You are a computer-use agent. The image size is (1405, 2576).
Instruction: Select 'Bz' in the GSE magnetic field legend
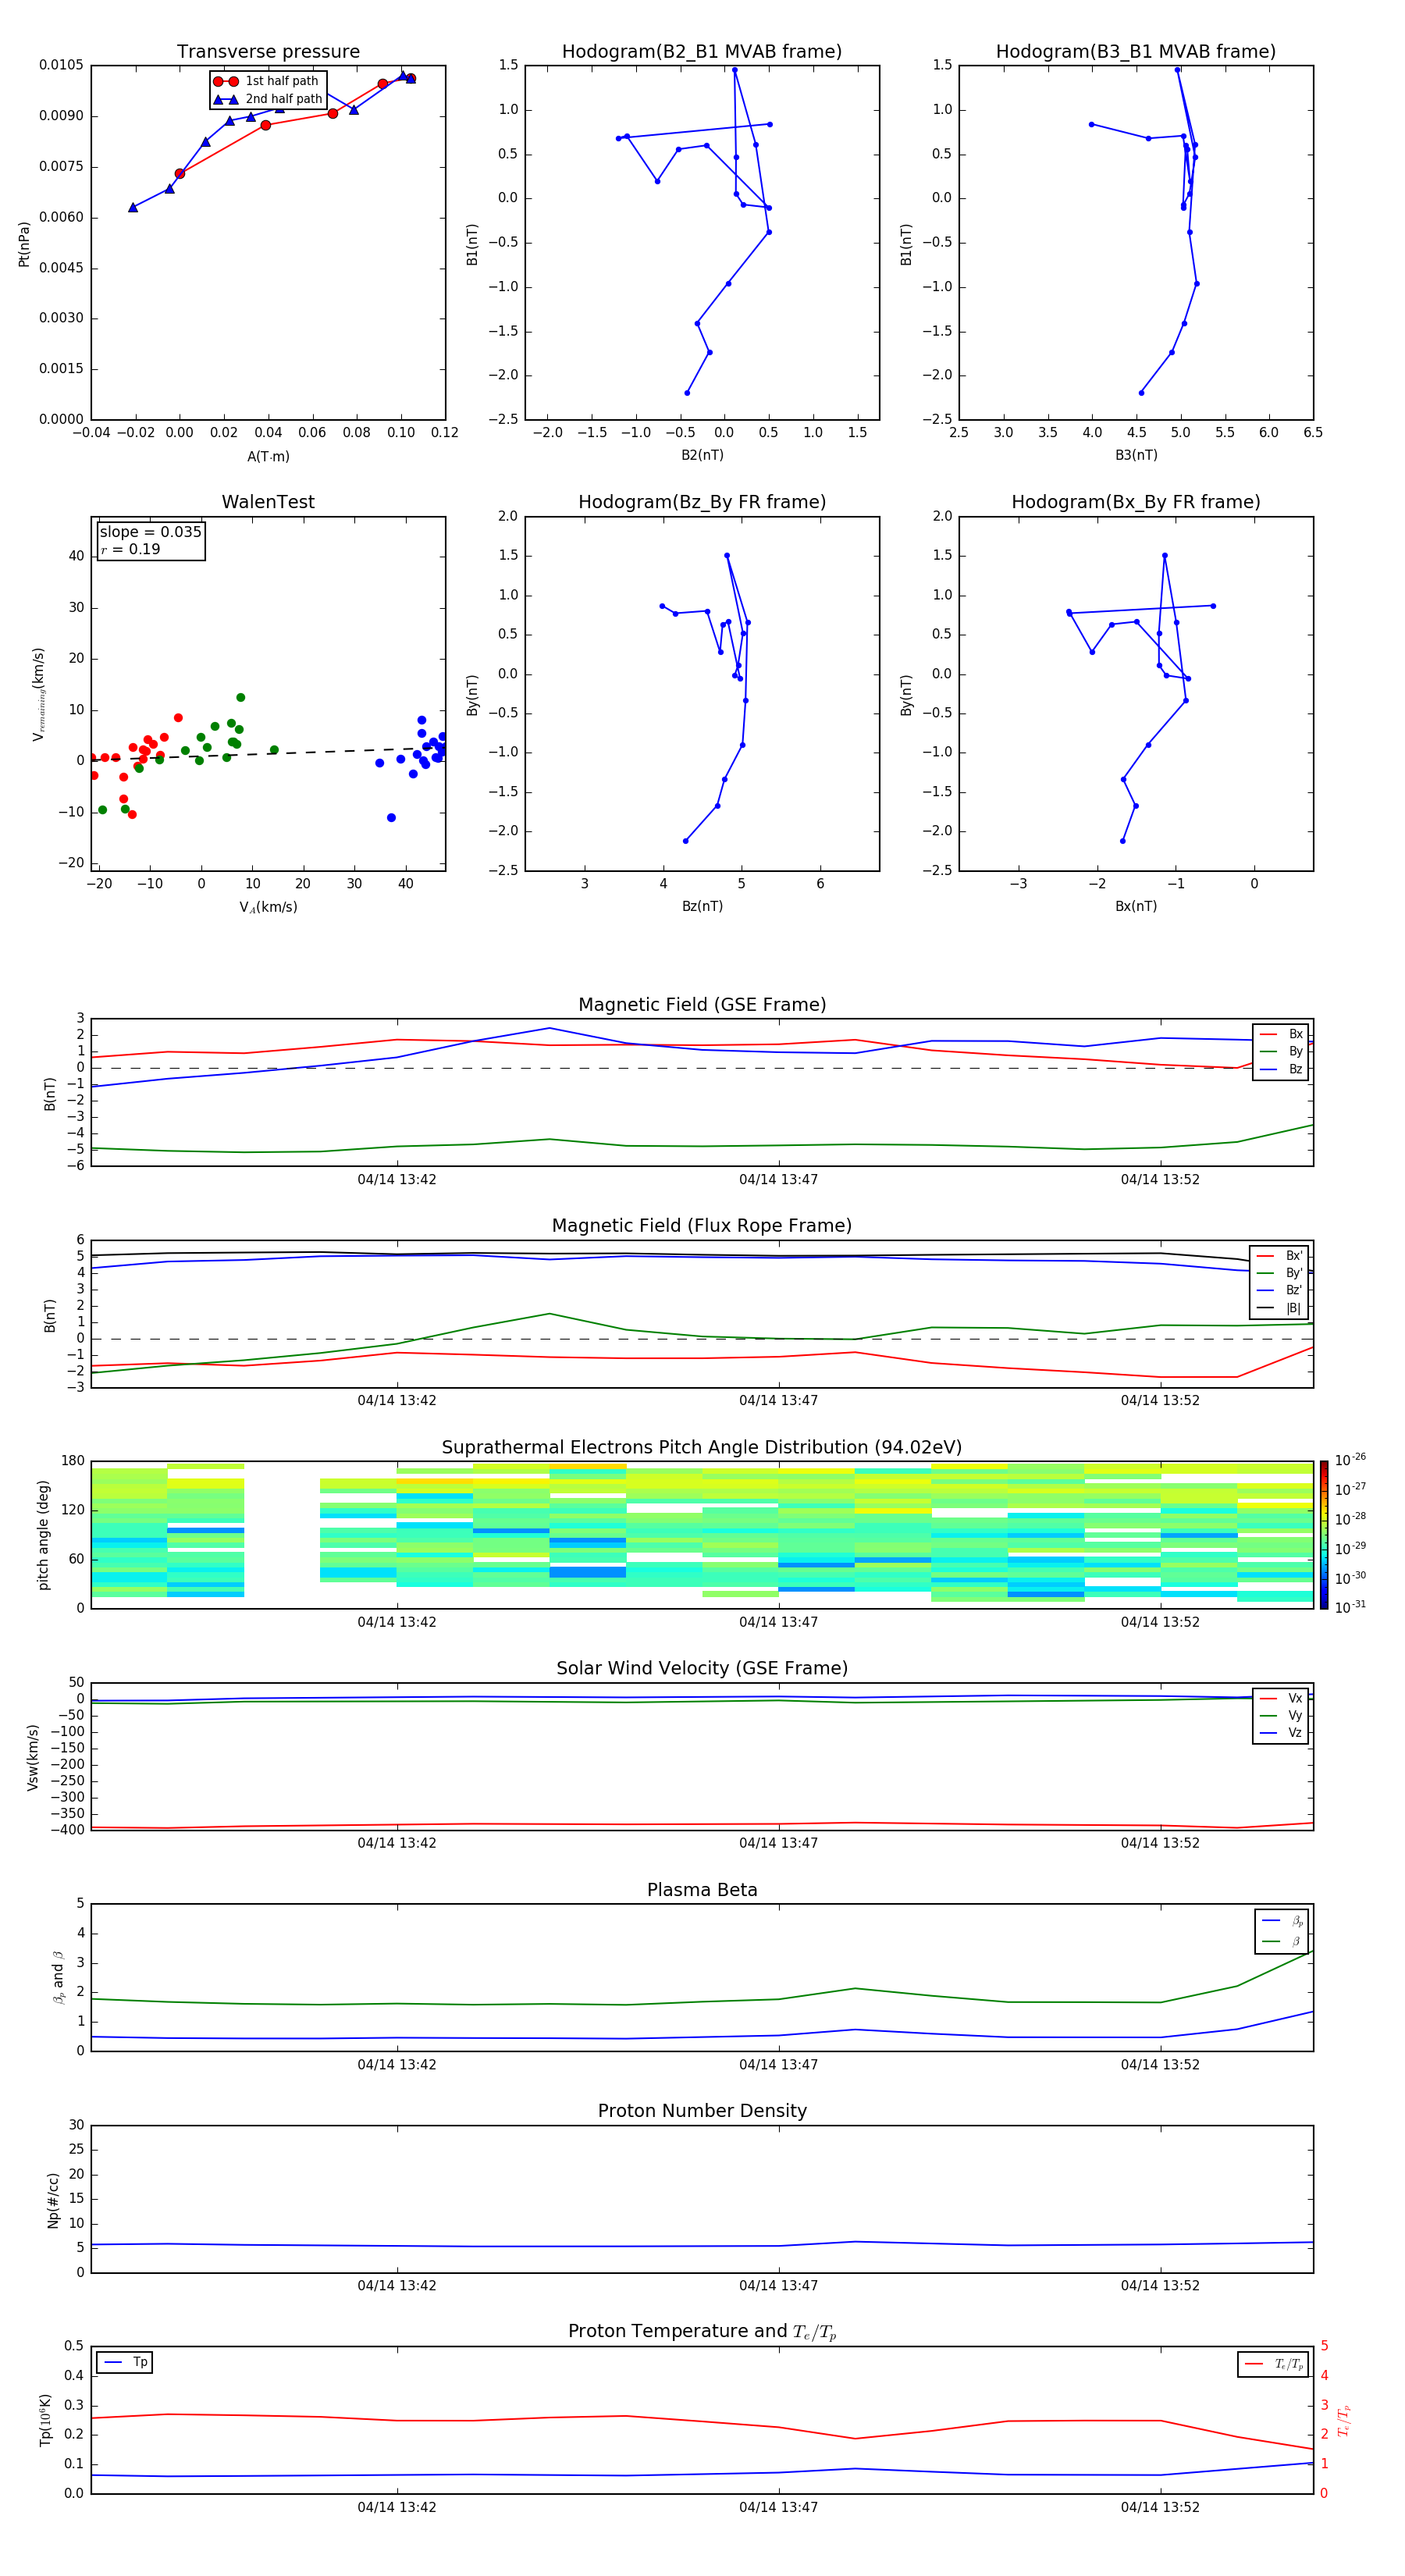click(1281, 1069)
